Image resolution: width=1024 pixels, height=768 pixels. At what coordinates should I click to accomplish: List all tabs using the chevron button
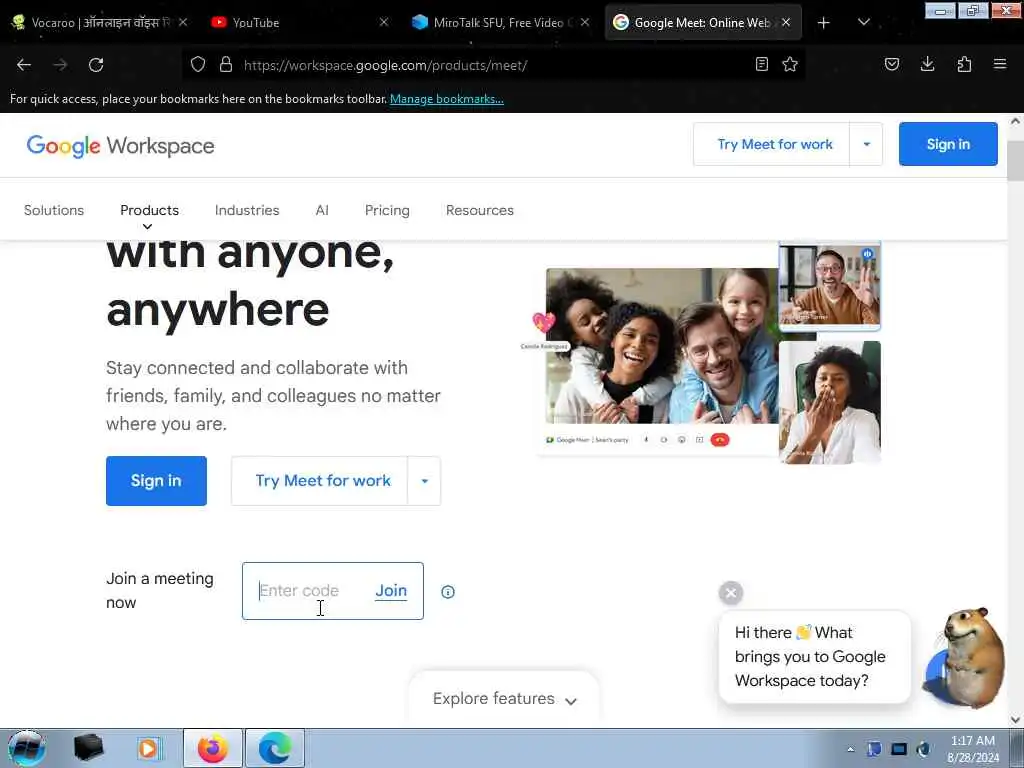864,22
